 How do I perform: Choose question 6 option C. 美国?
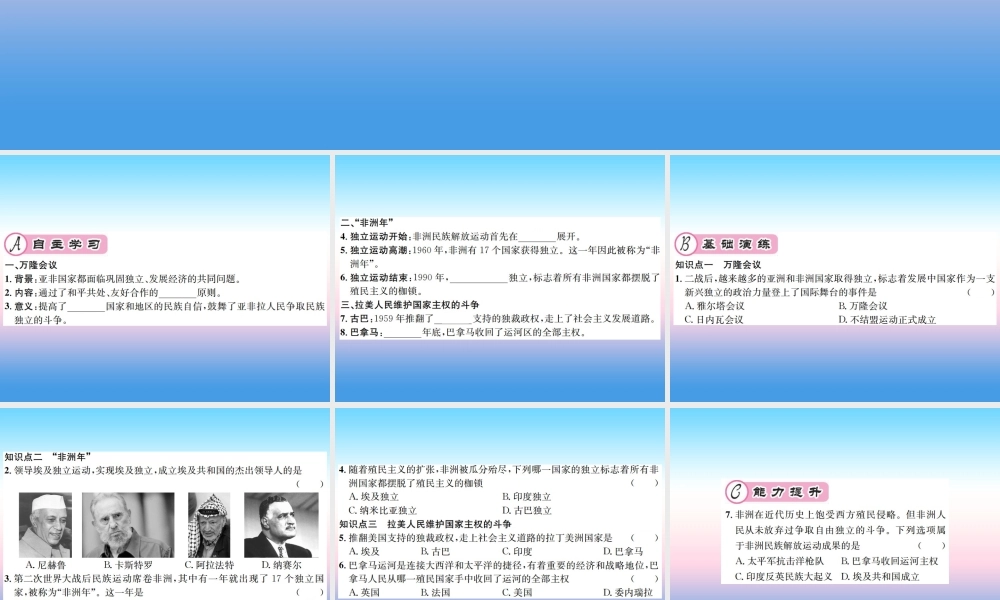pyautogui.click(x=517, y=592)
